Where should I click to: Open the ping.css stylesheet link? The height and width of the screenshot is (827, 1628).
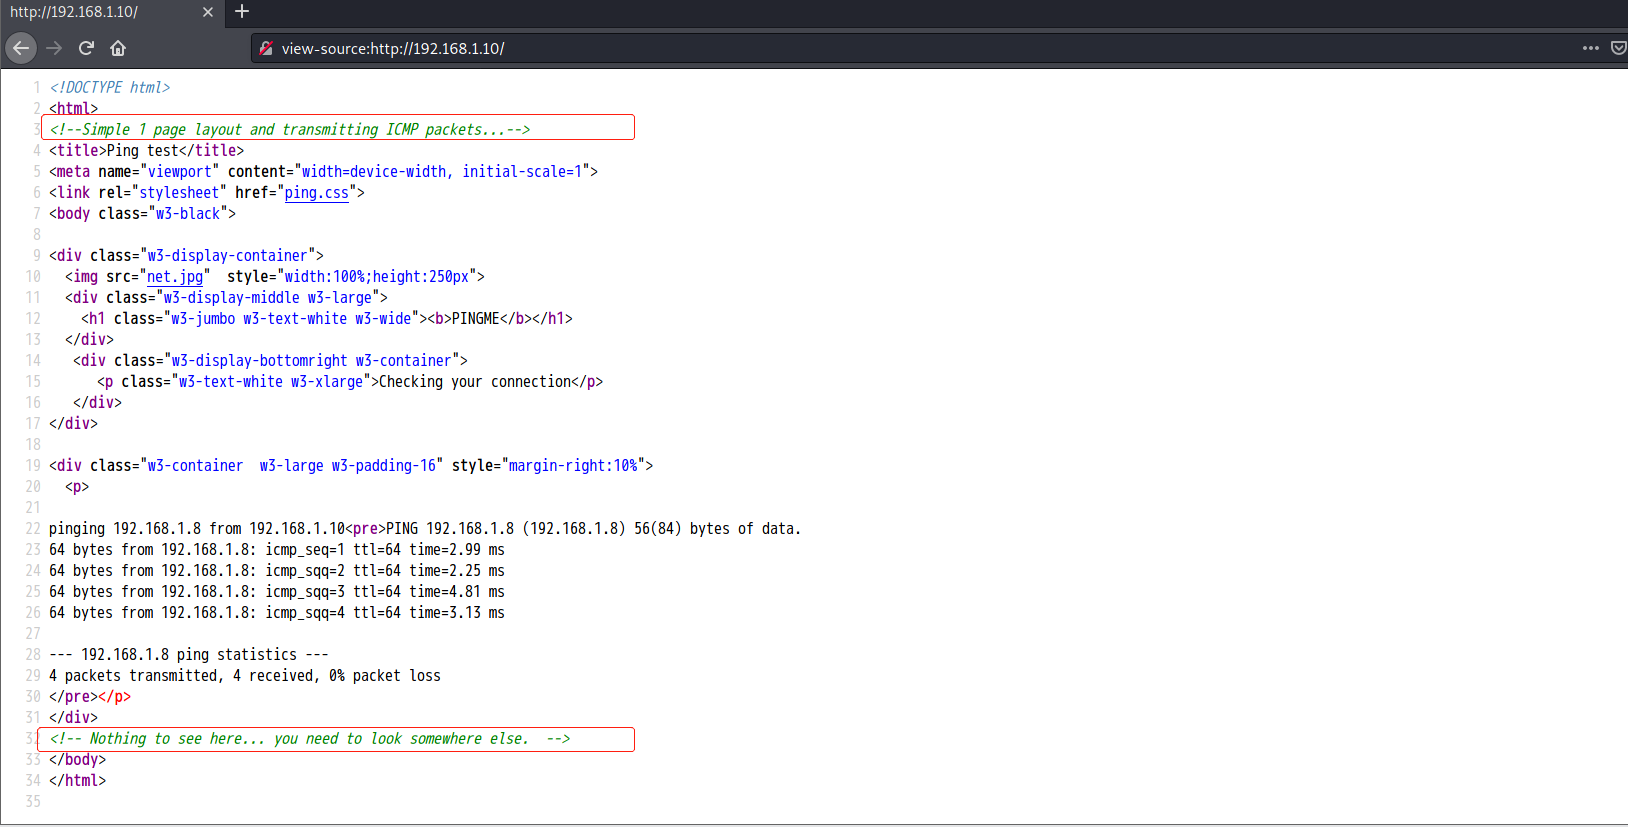click(317, 193)
